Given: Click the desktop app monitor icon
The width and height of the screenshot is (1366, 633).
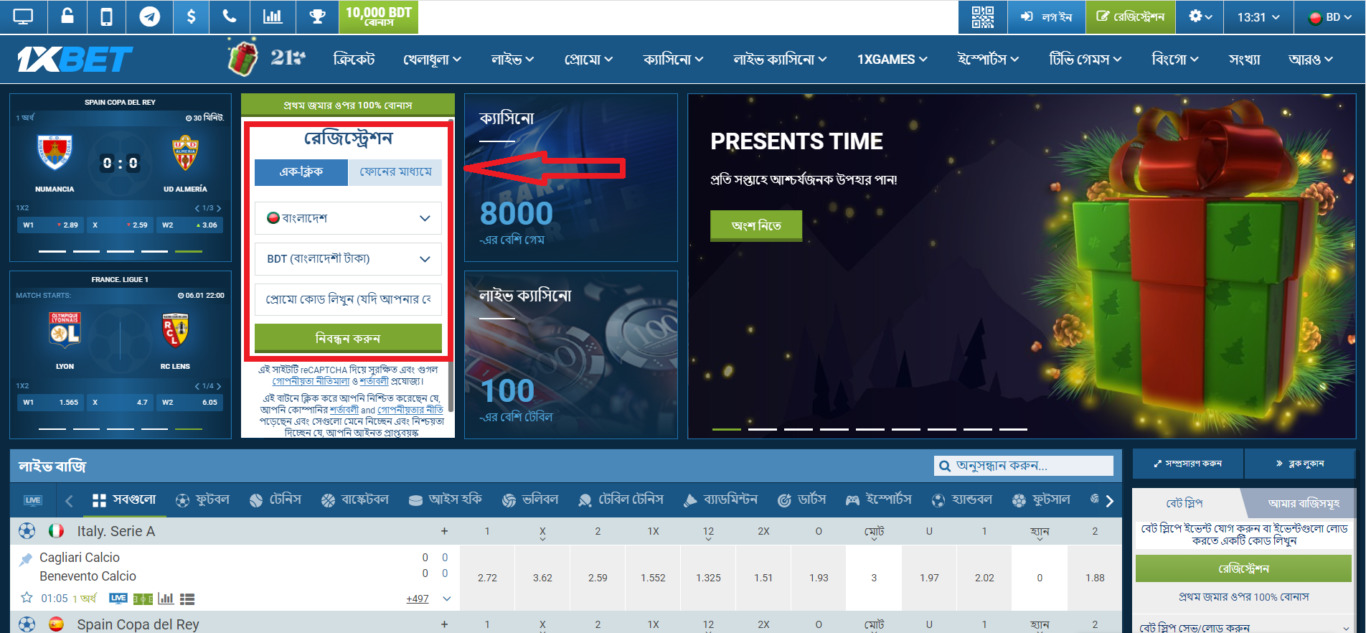Looking at the screenshot, I should [x=22, y=17].
